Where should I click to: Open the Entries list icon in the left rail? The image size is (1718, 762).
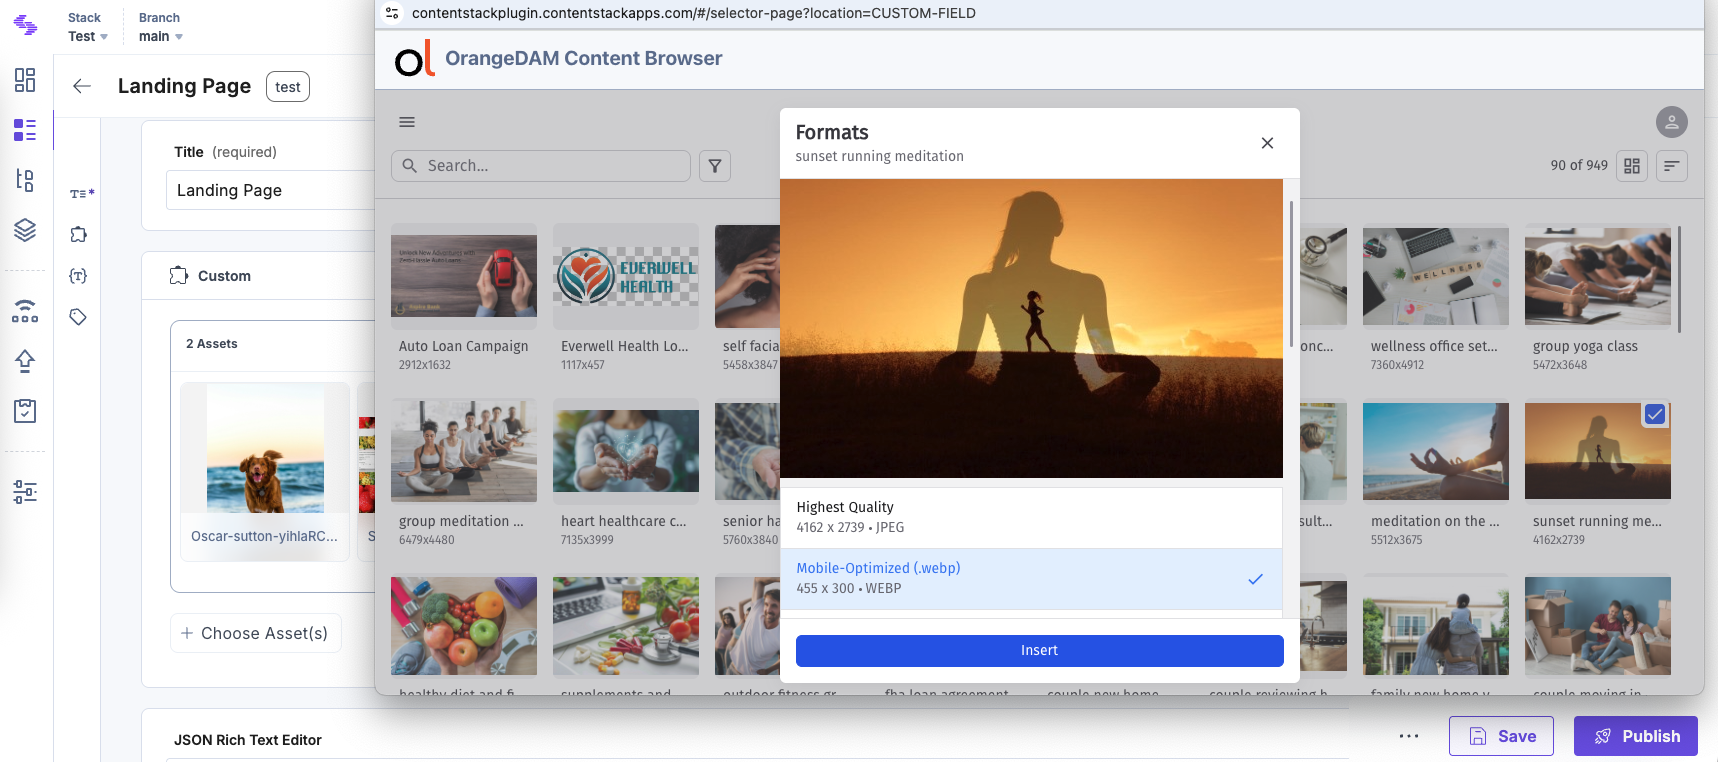click(x=25, y=130)
